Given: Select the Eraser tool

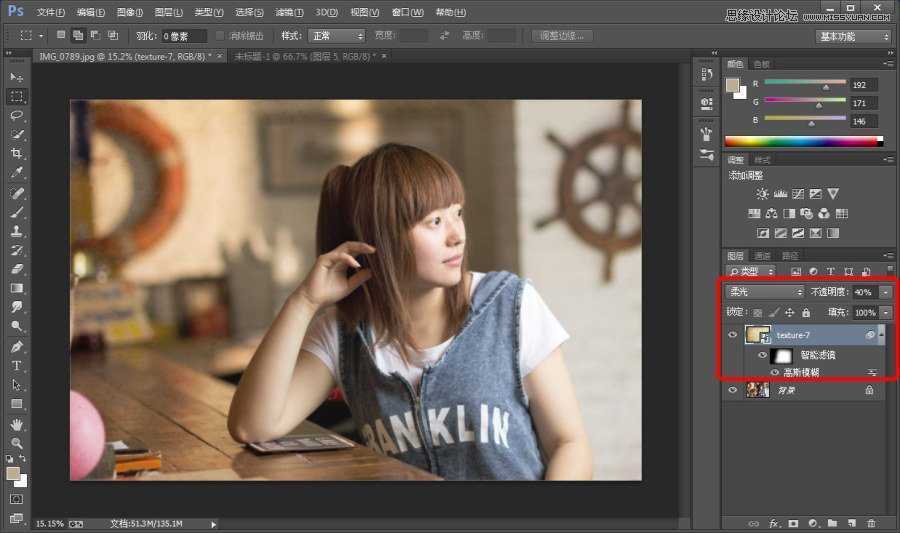Looking at the screenshot, I should pos(17,269).
